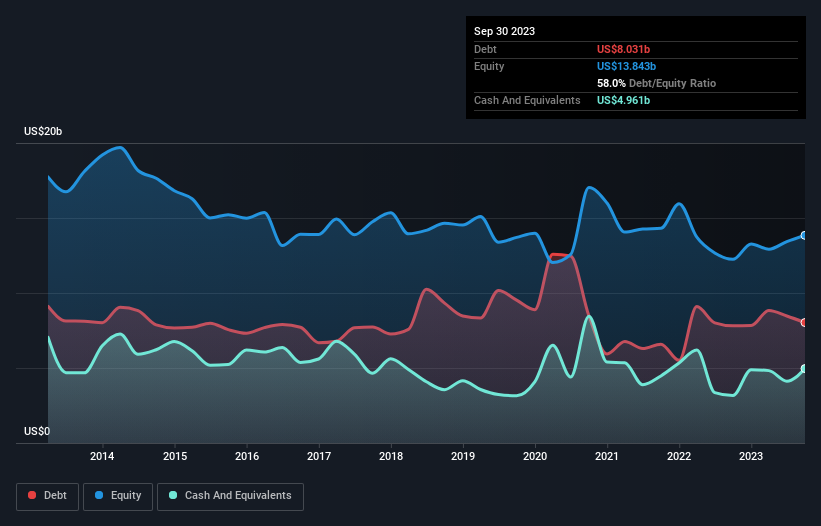Click the Debt row label in tooltip

[x=485, y=49]
